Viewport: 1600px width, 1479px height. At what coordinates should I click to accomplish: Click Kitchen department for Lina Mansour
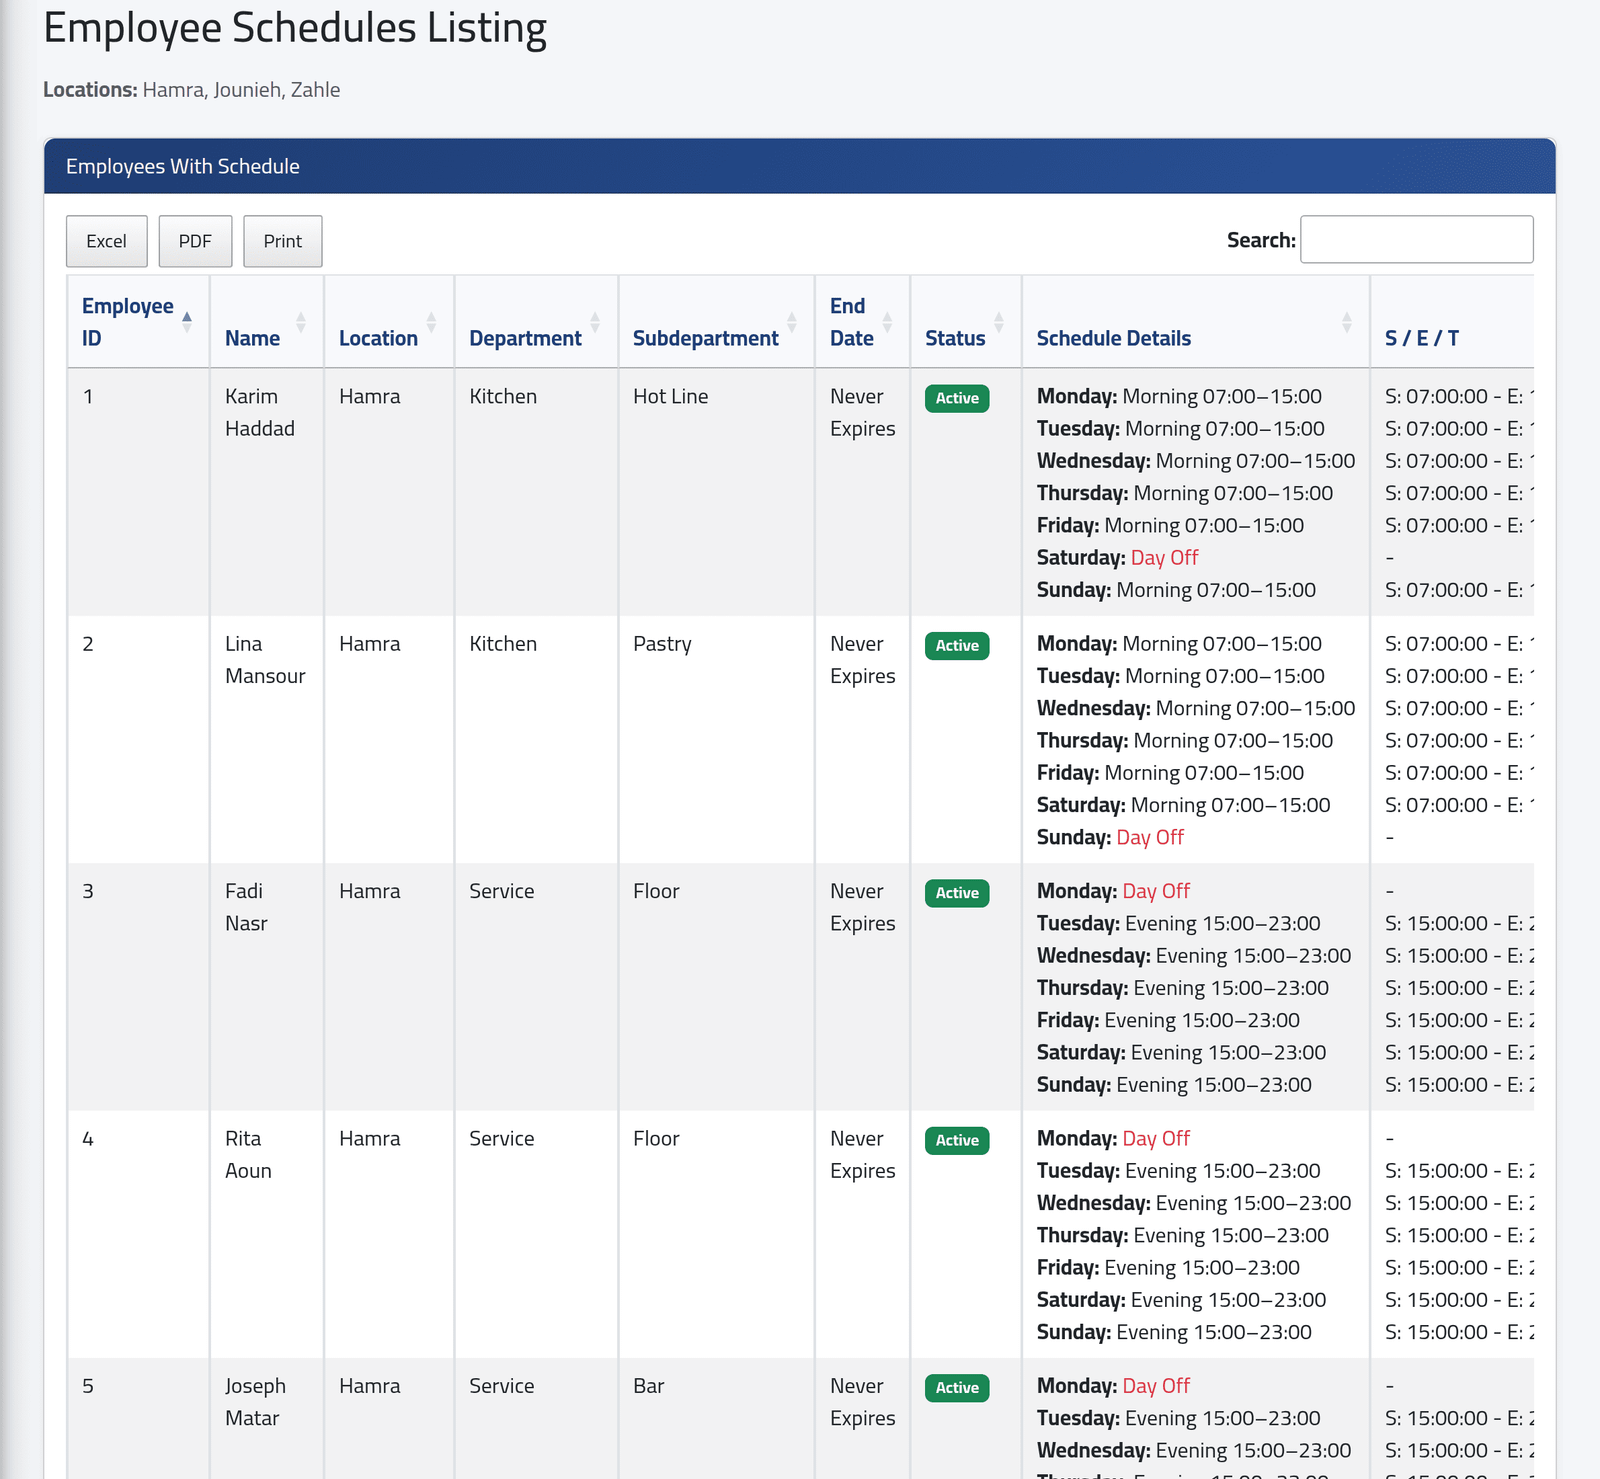[x=503, y=644]
